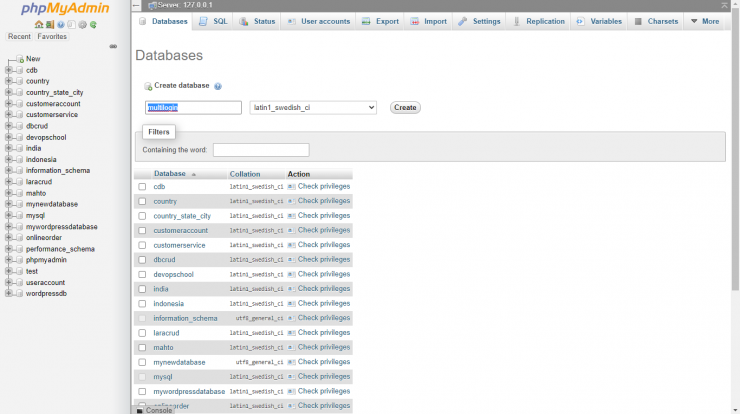This screenshot has width=740, height=414.
Task: Click the database icon next to test in sidebar
Action: [x=20, y=271]
